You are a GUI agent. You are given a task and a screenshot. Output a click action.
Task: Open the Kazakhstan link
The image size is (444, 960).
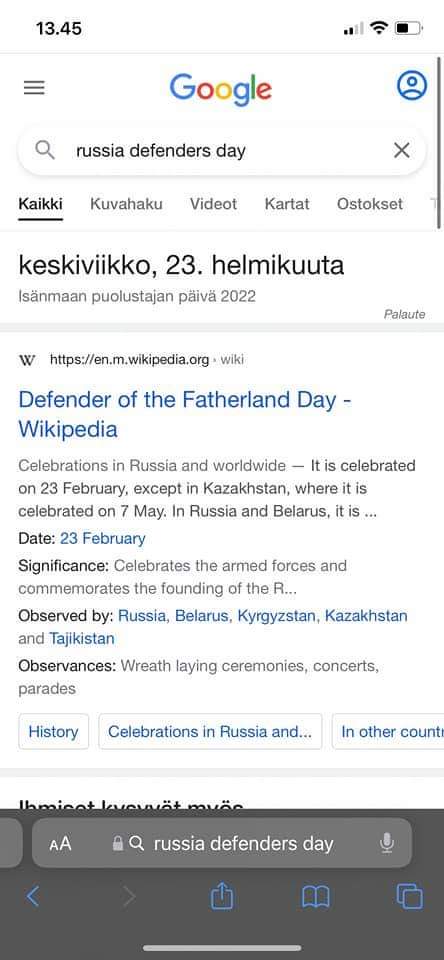pos(366,615)
